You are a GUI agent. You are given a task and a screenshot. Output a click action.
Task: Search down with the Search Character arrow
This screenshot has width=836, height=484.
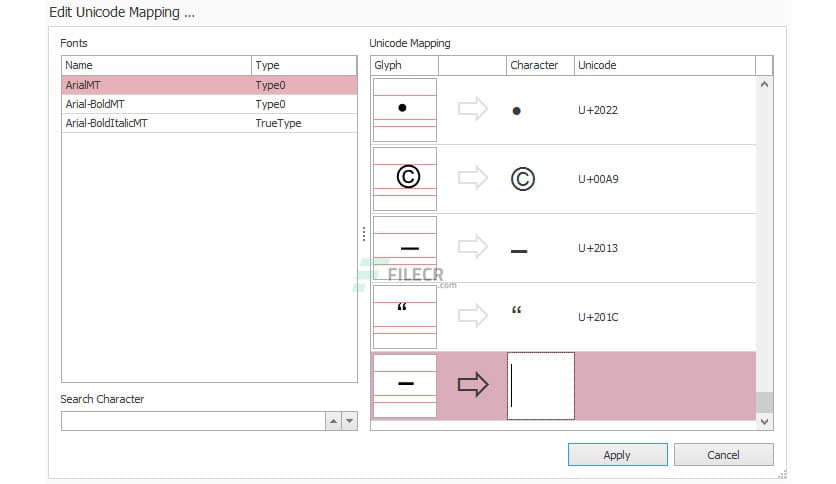pyautogui.click(x=349, y=421)
